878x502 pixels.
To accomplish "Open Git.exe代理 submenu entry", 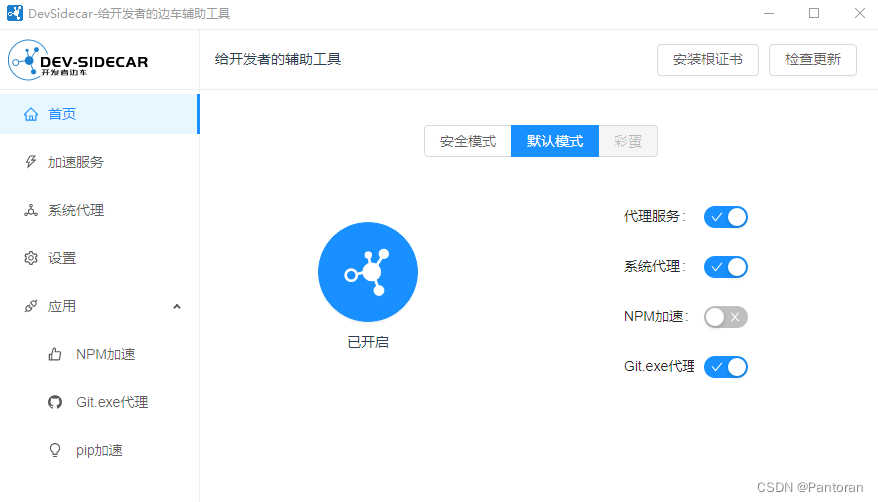I will 99,402.
